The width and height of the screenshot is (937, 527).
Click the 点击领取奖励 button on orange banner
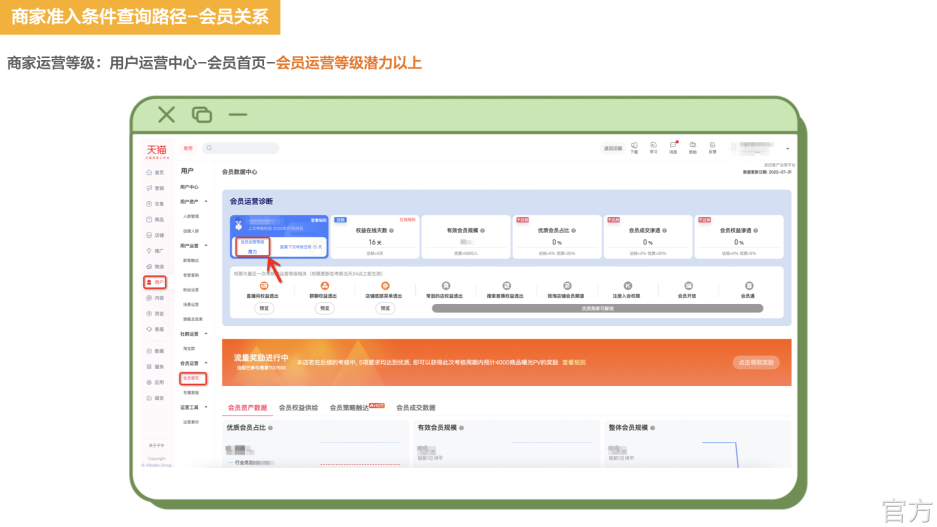[x=755, y=362]
